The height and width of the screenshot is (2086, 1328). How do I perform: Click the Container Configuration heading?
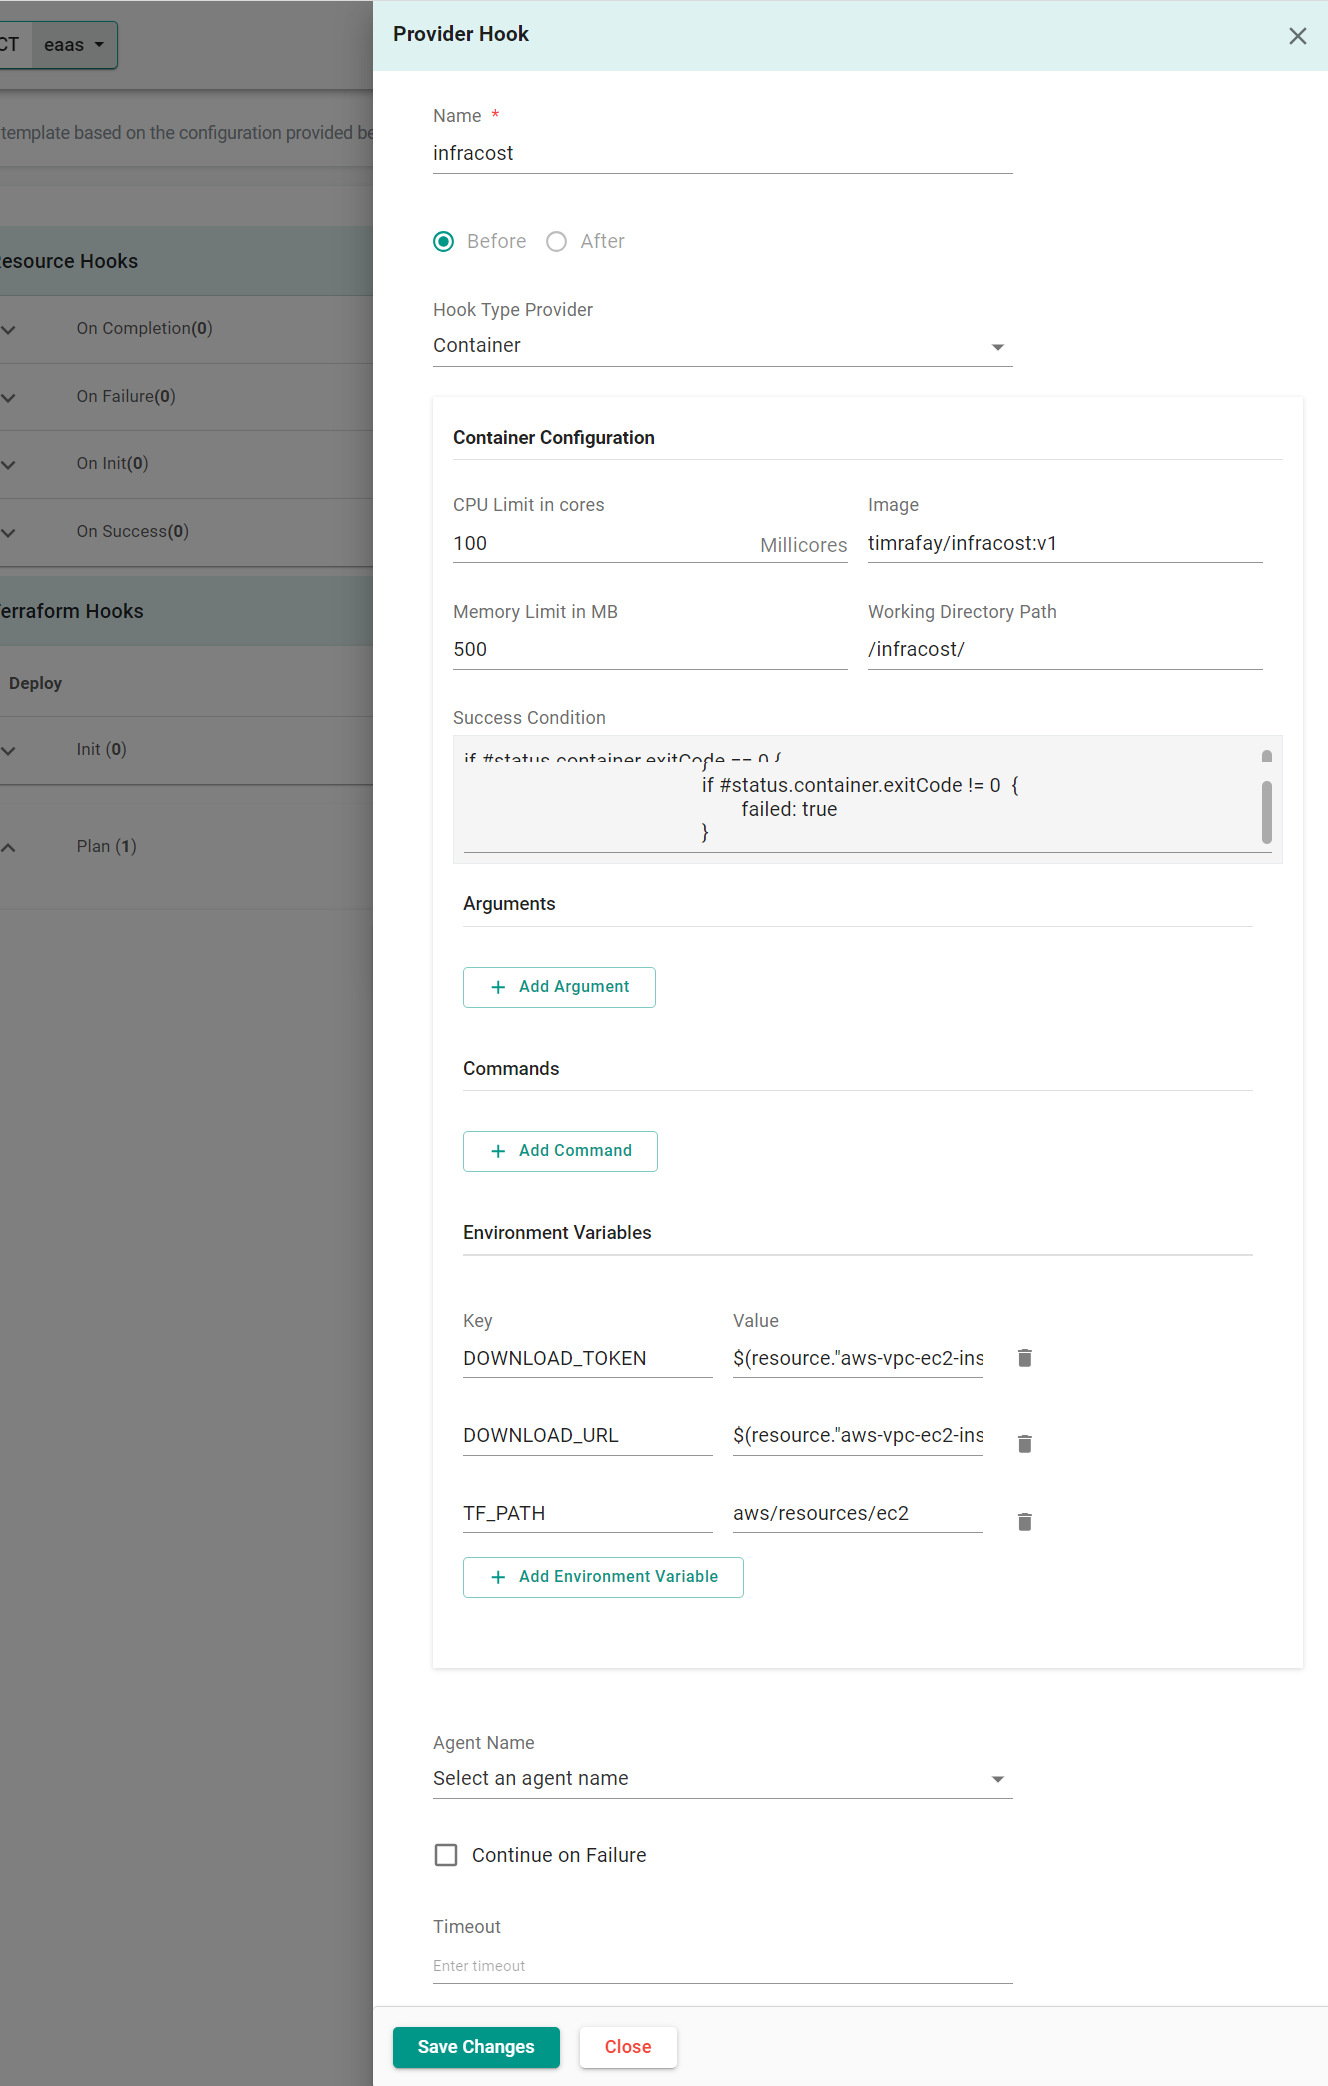[553, 438]
